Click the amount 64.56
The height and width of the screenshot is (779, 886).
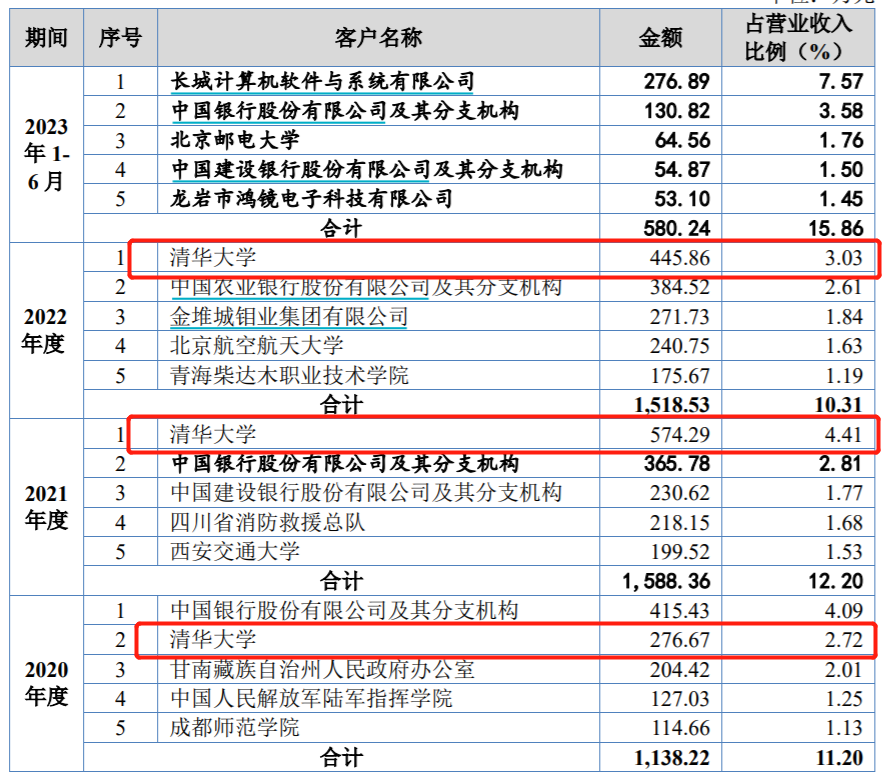(682, 140)
